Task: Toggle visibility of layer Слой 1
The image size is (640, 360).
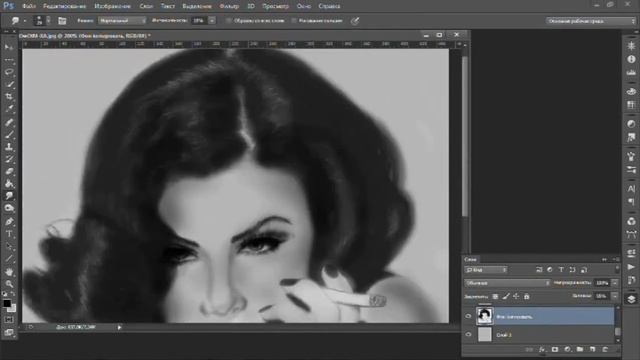Action: pos(468,335)
